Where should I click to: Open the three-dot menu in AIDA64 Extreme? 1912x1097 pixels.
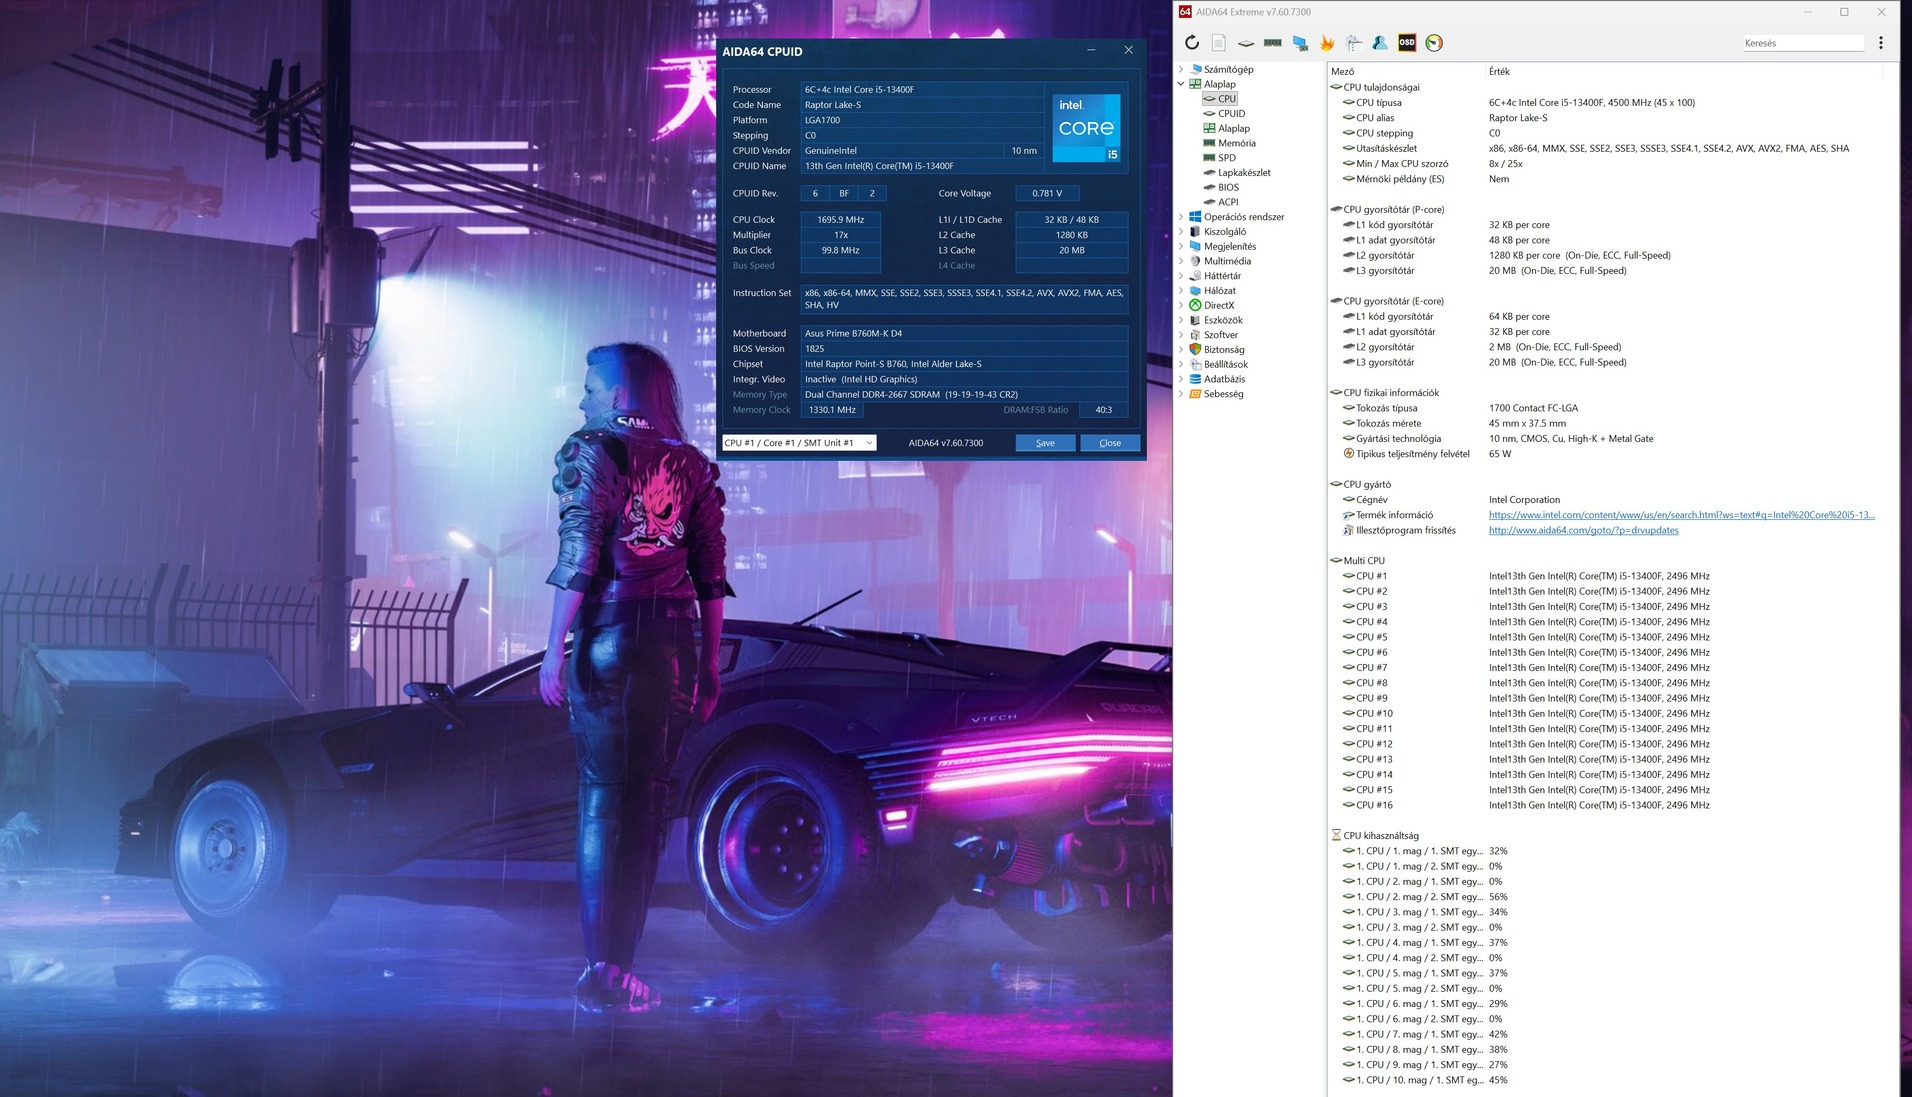(x=1881, y=43)
